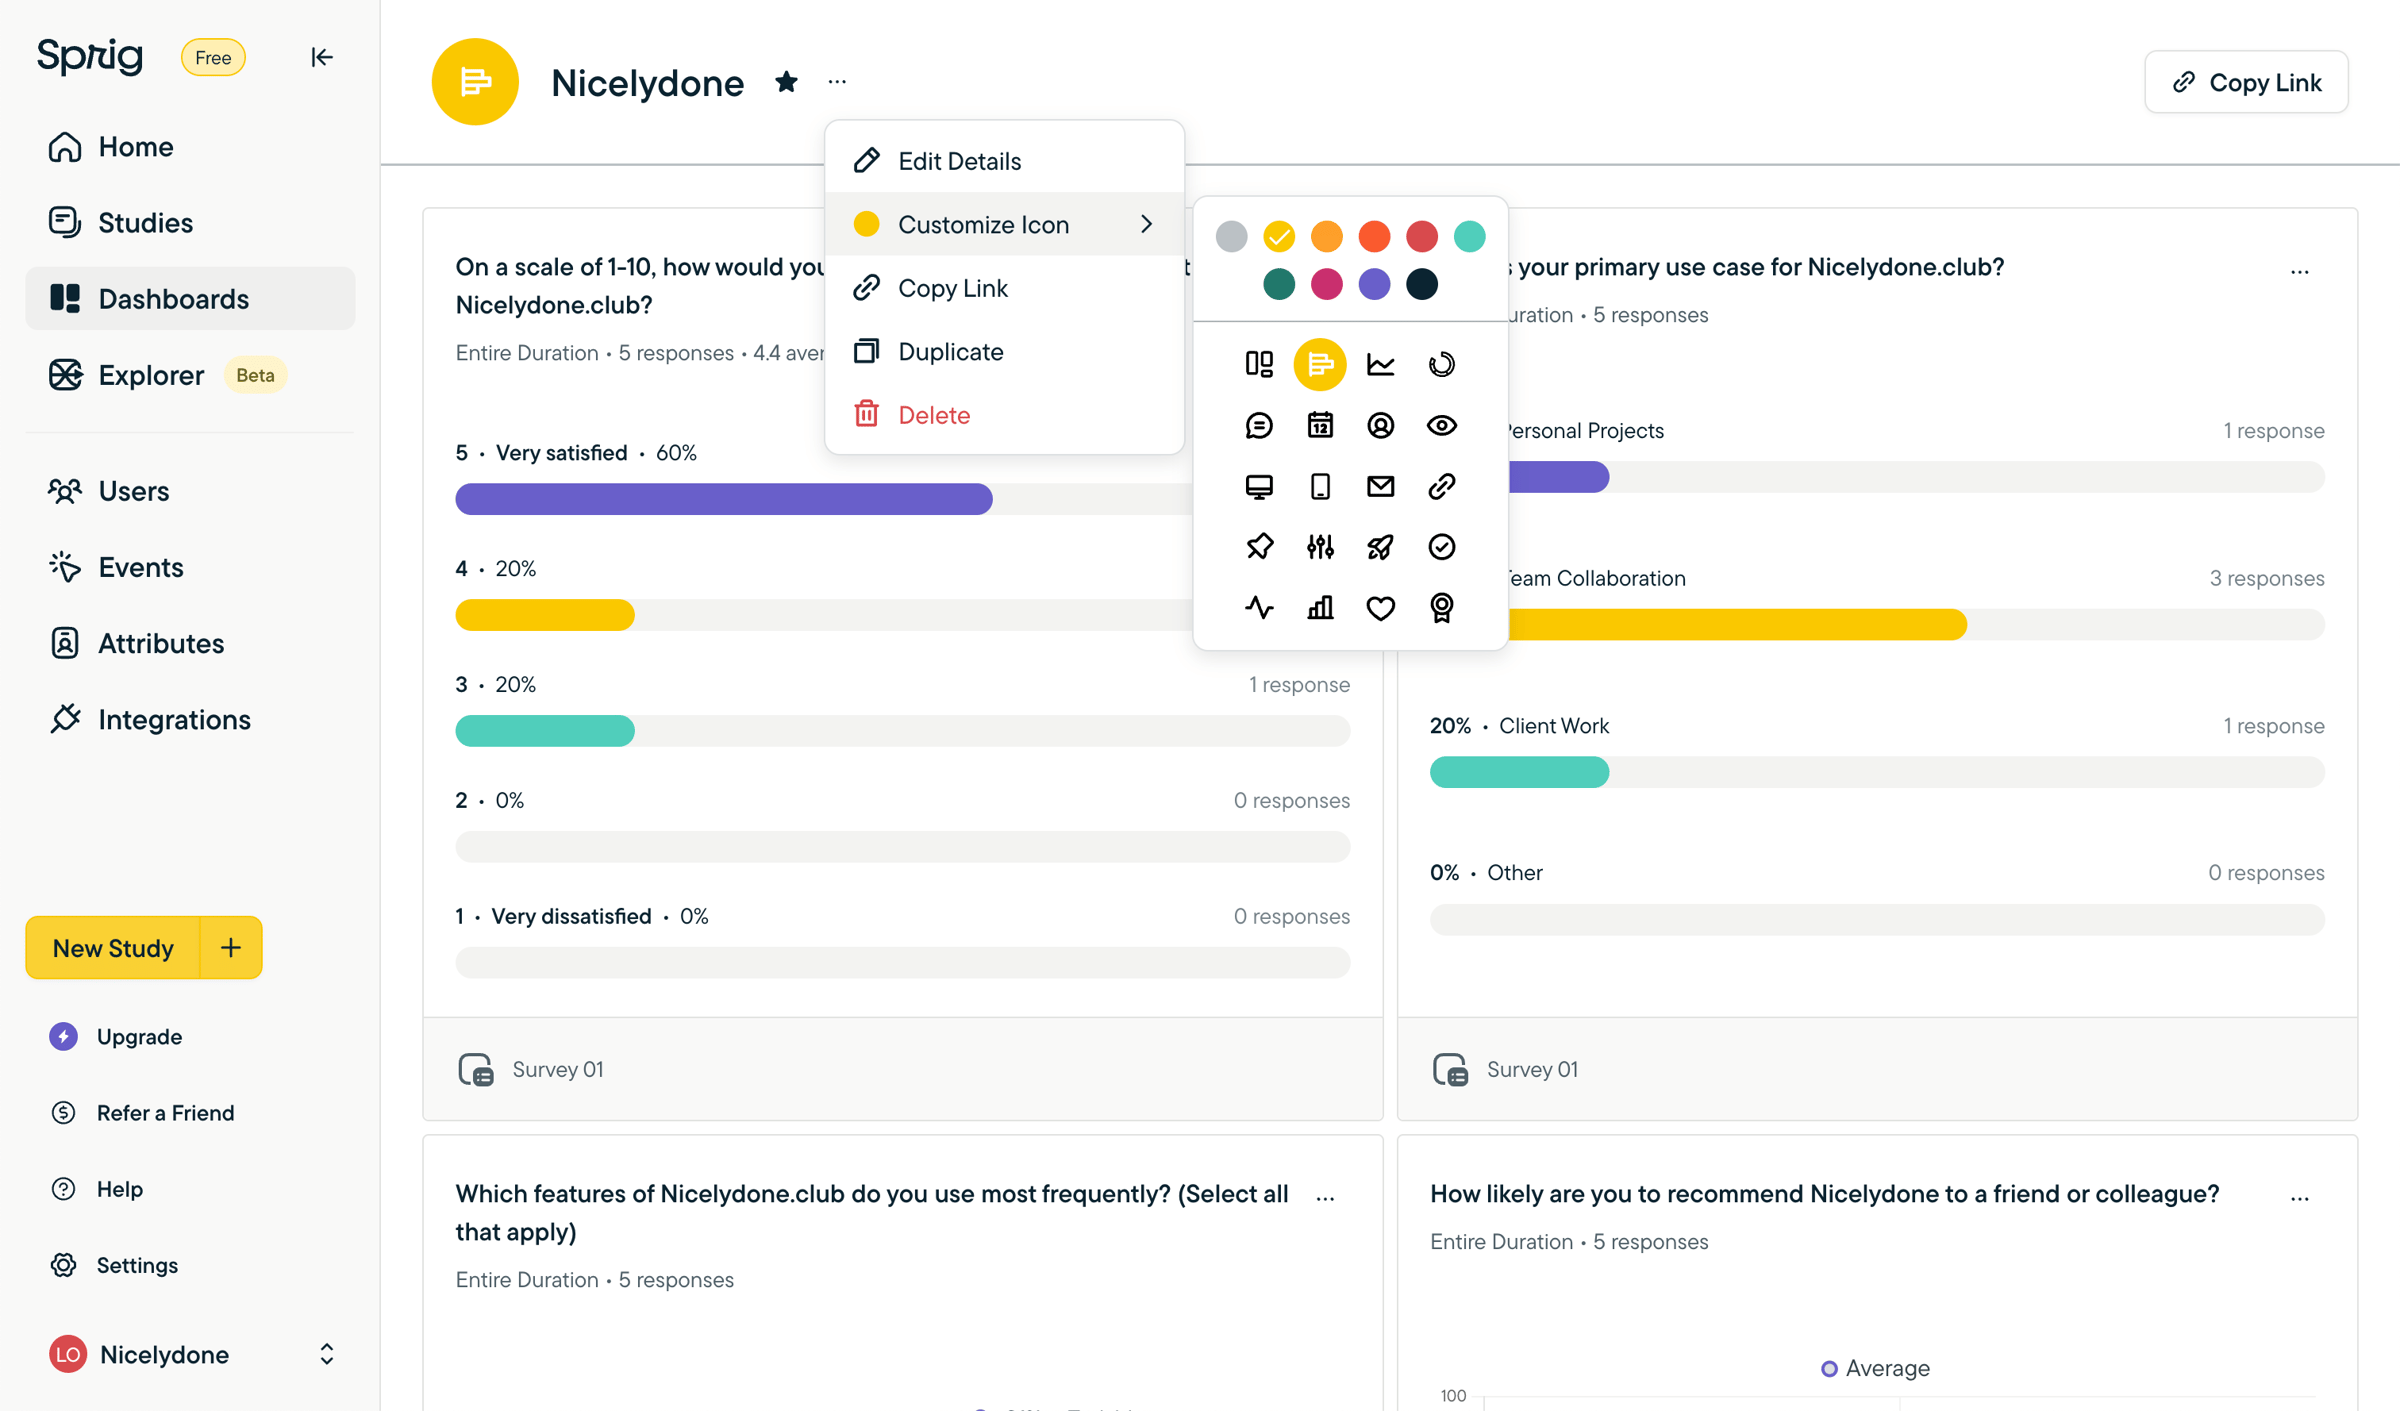Image resolution: width=2400 pixels, height=1411 pixels.
Task: Select the envelope mail icon
Action: pos(1380,486)
